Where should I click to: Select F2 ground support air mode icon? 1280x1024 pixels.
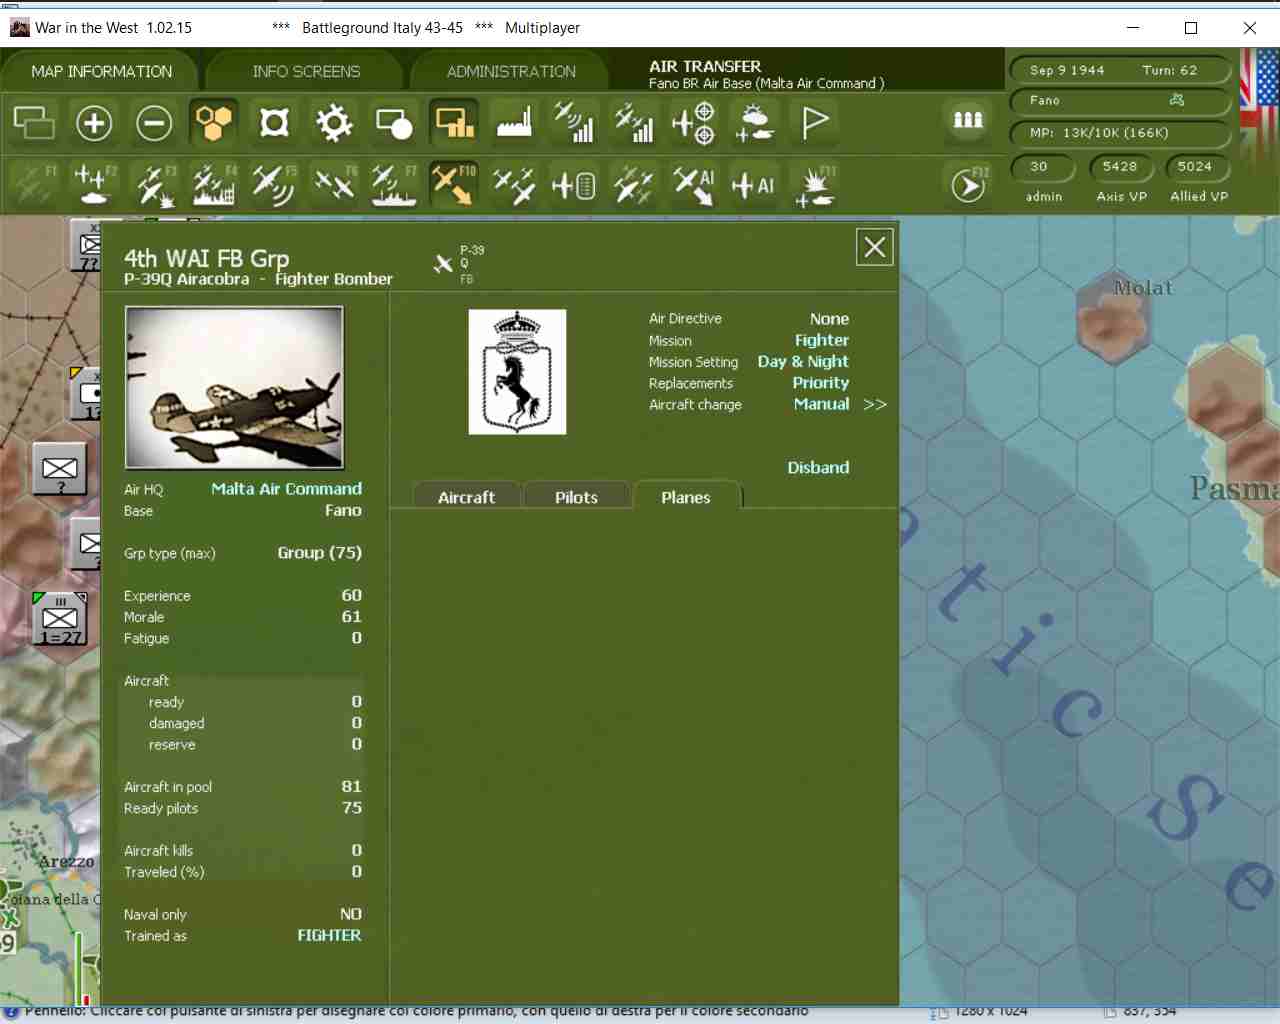(x=94, y=185)
